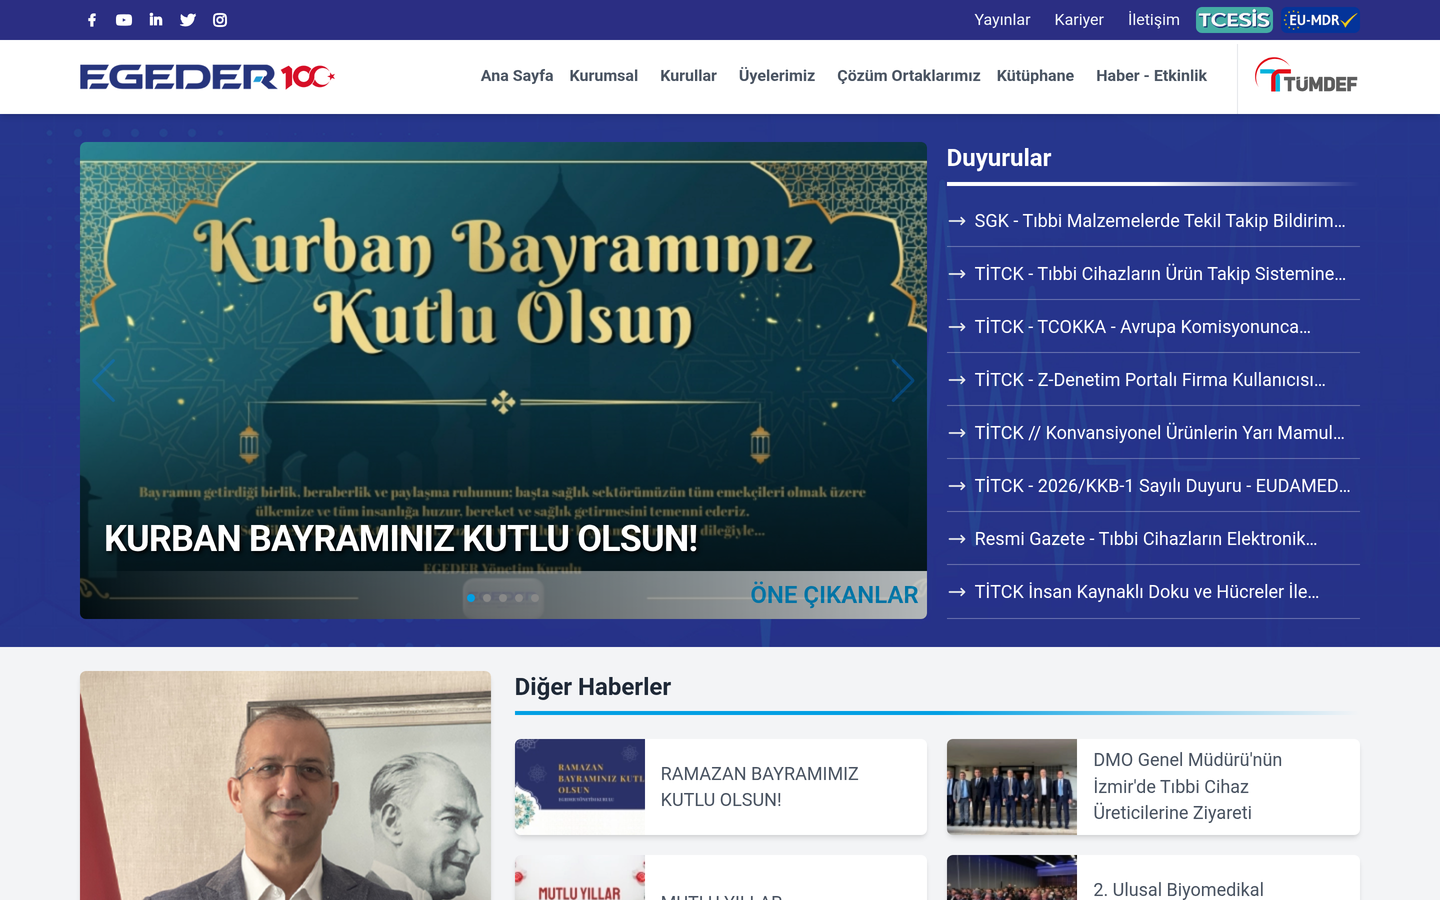Open TİTCK Ürün Takip Sistemine announcement
Image resolution: width=1440 pixels, height=900 pixels.
point(1153,274)
